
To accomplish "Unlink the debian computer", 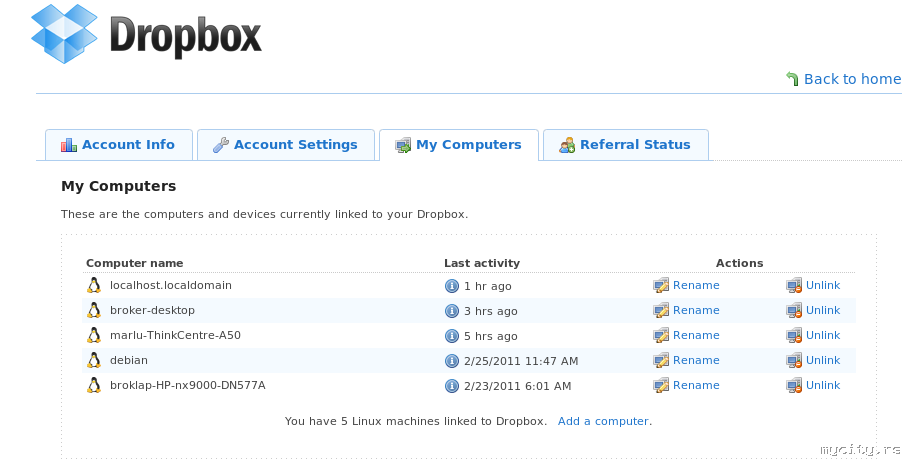I will point(823,360).
